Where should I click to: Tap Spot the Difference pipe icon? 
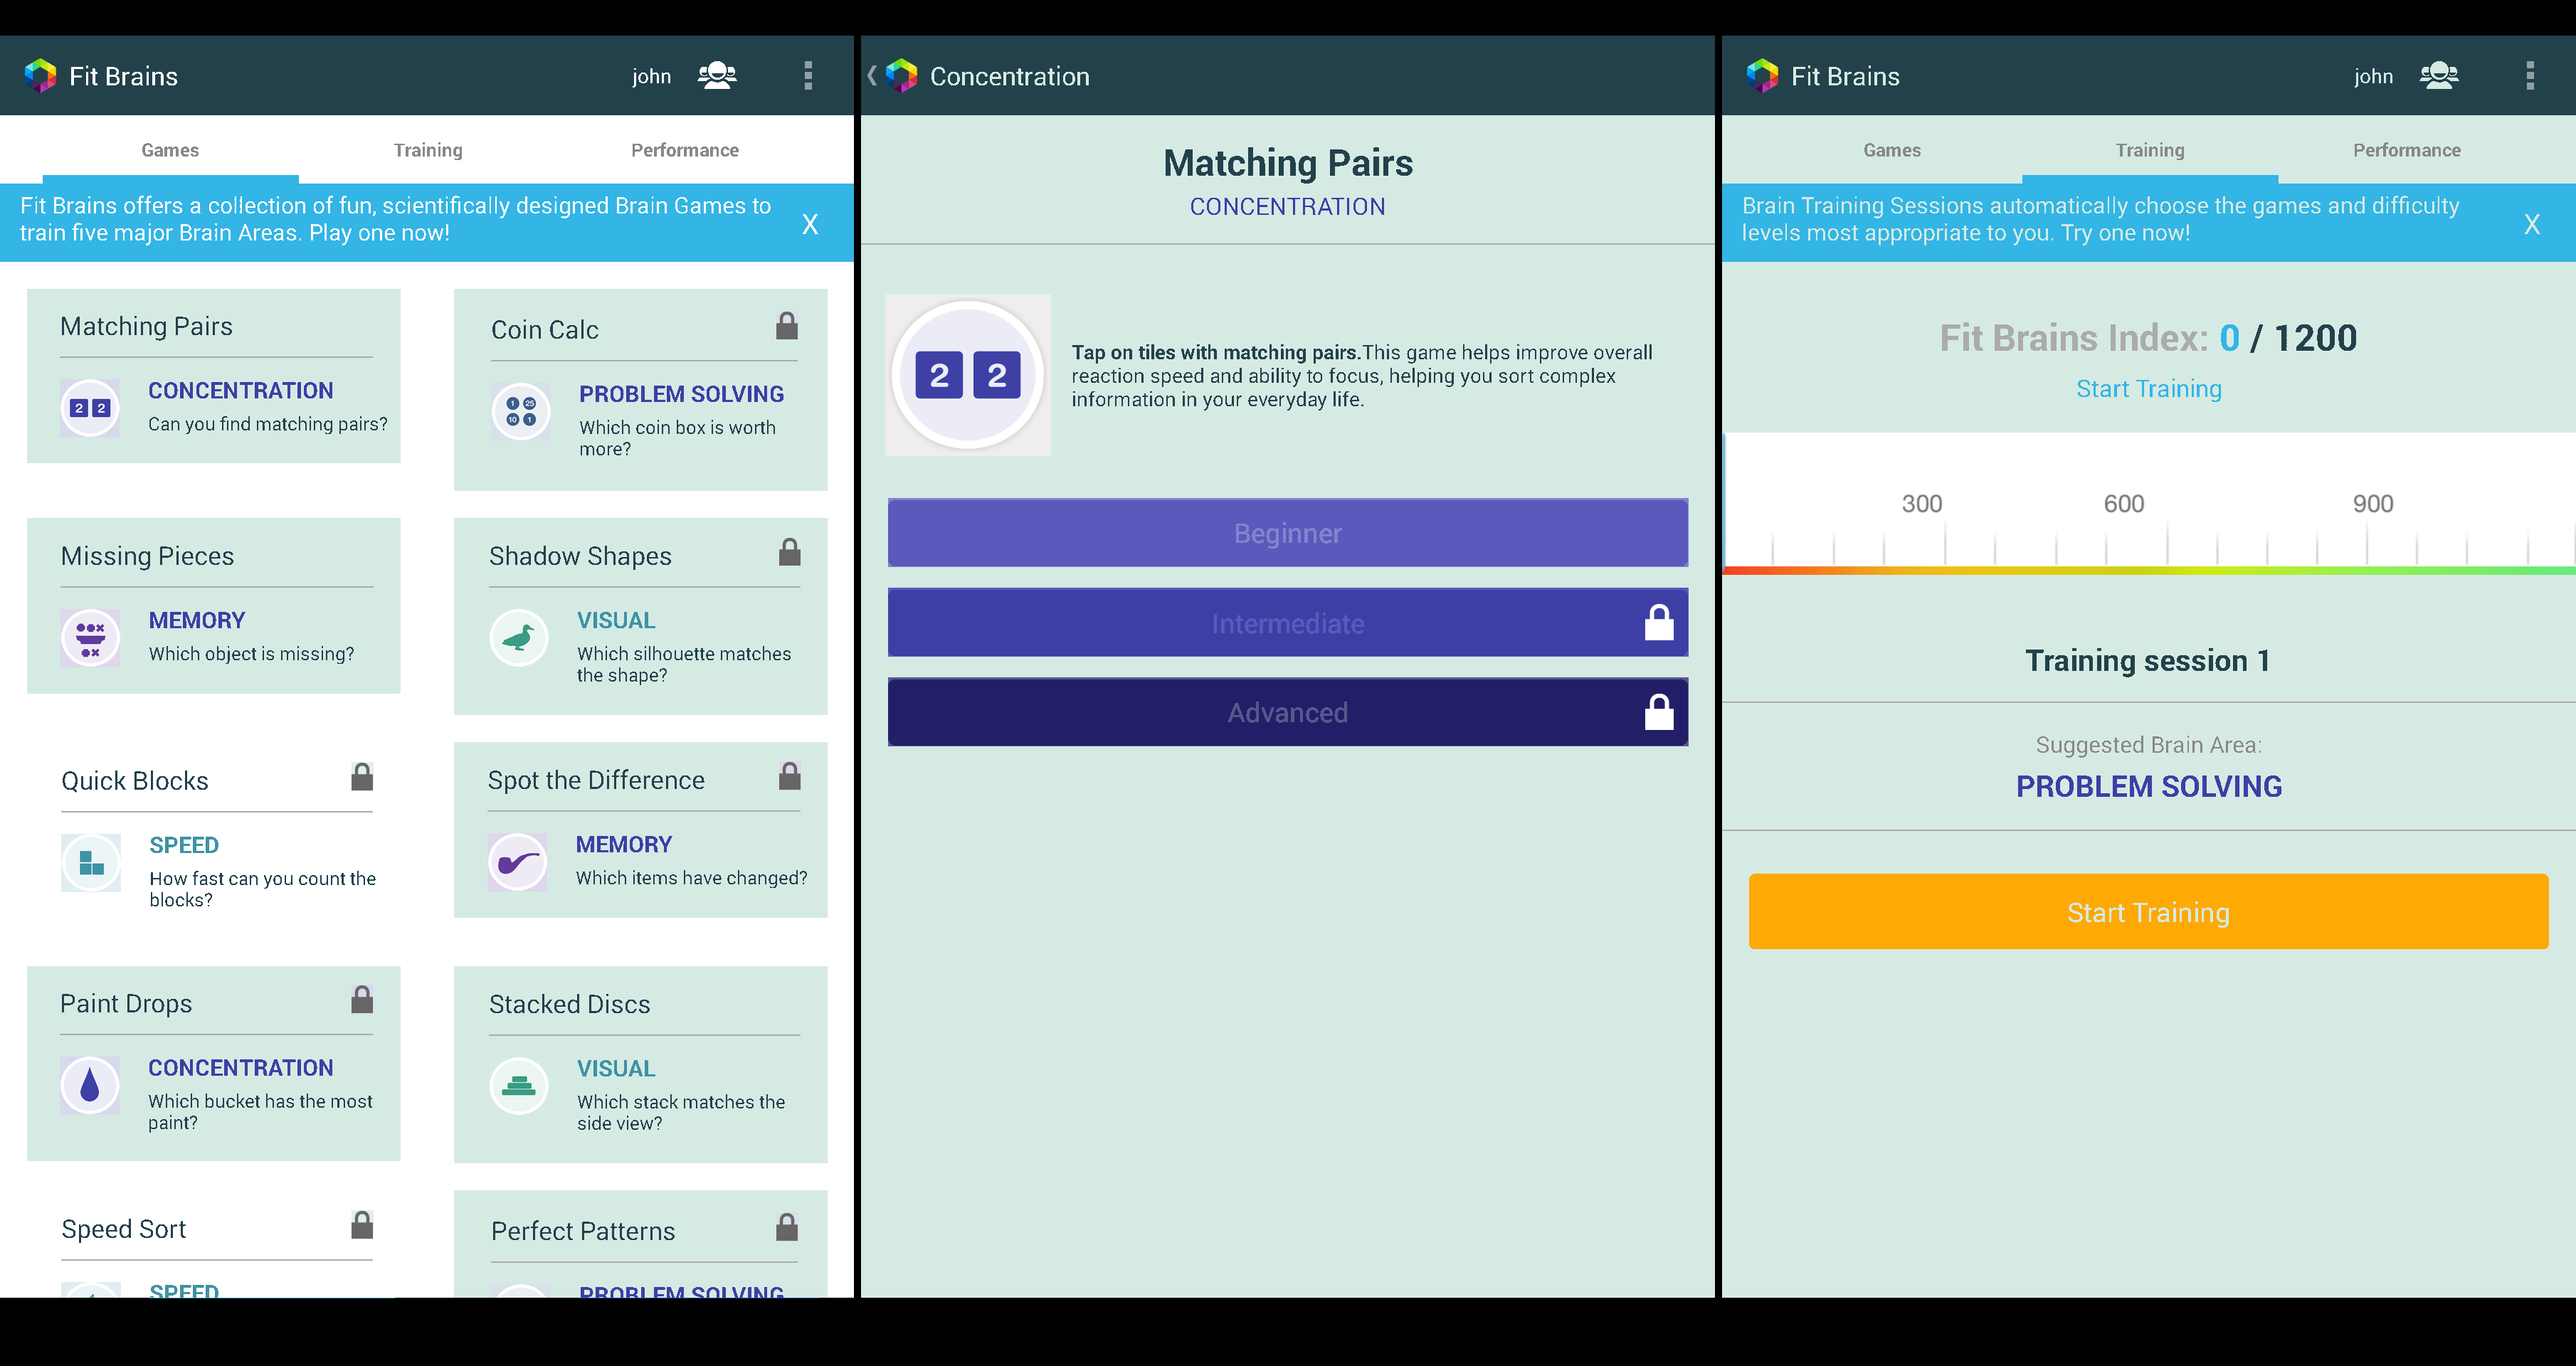click(518, 862)
